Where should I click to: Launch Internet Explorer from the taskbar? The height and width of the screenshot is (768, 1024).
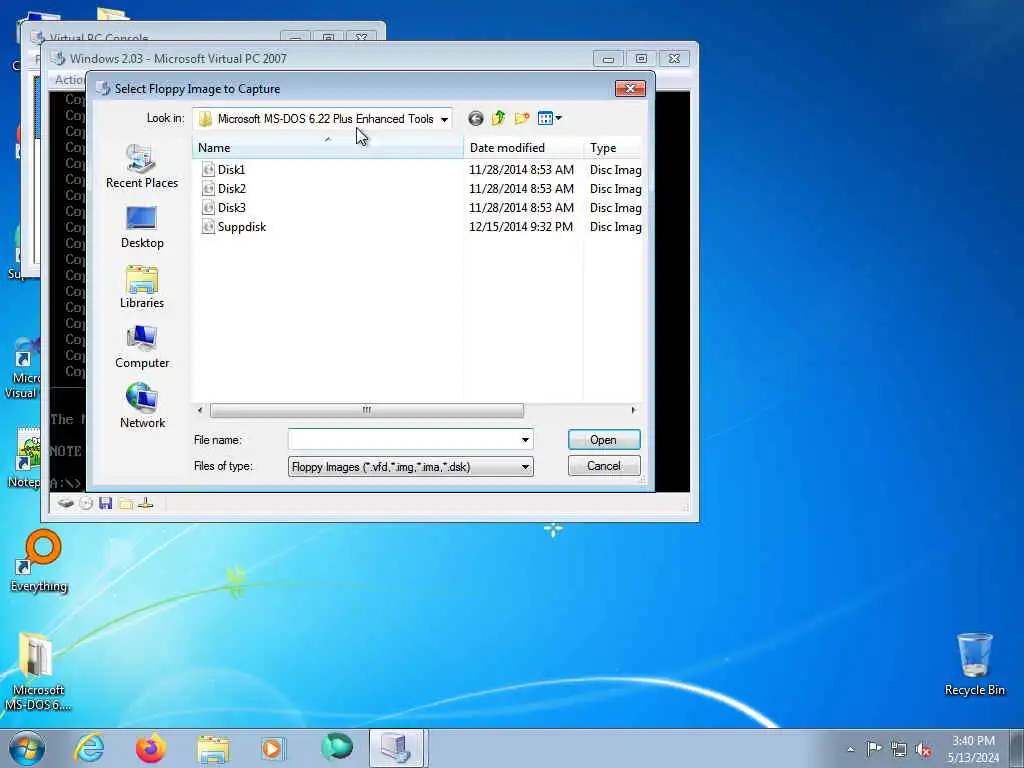89,748
